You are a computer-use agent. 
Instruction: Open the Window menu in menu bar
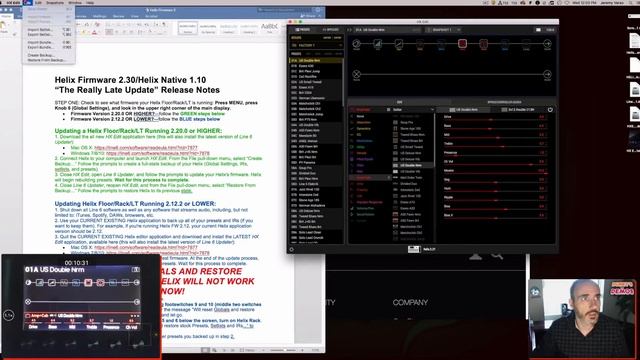pyautogui.click(x=75, y=2)
